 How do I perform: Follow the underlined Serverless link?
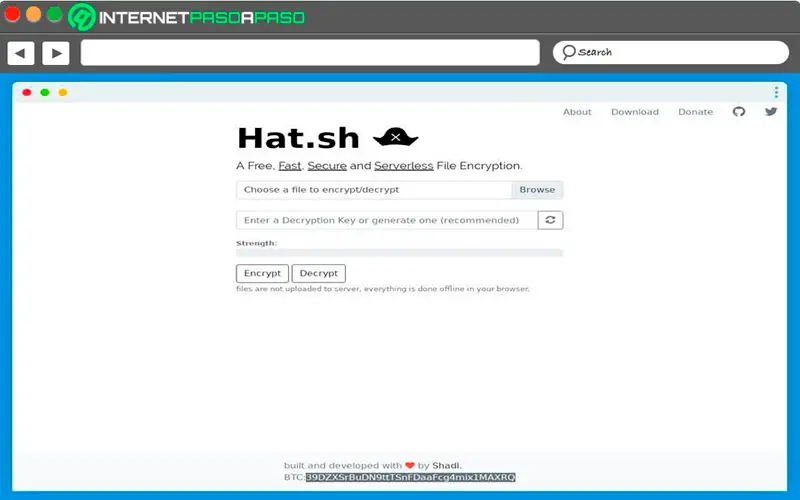(x=404, y=166)
